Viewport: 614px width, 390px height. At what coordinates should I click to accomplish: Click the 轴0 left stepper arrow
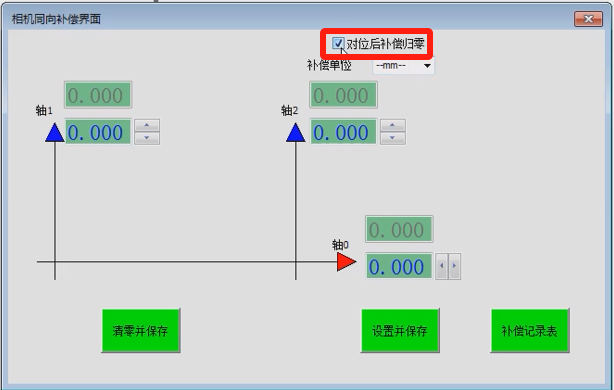pyautogui.click(x=442, y=266)
